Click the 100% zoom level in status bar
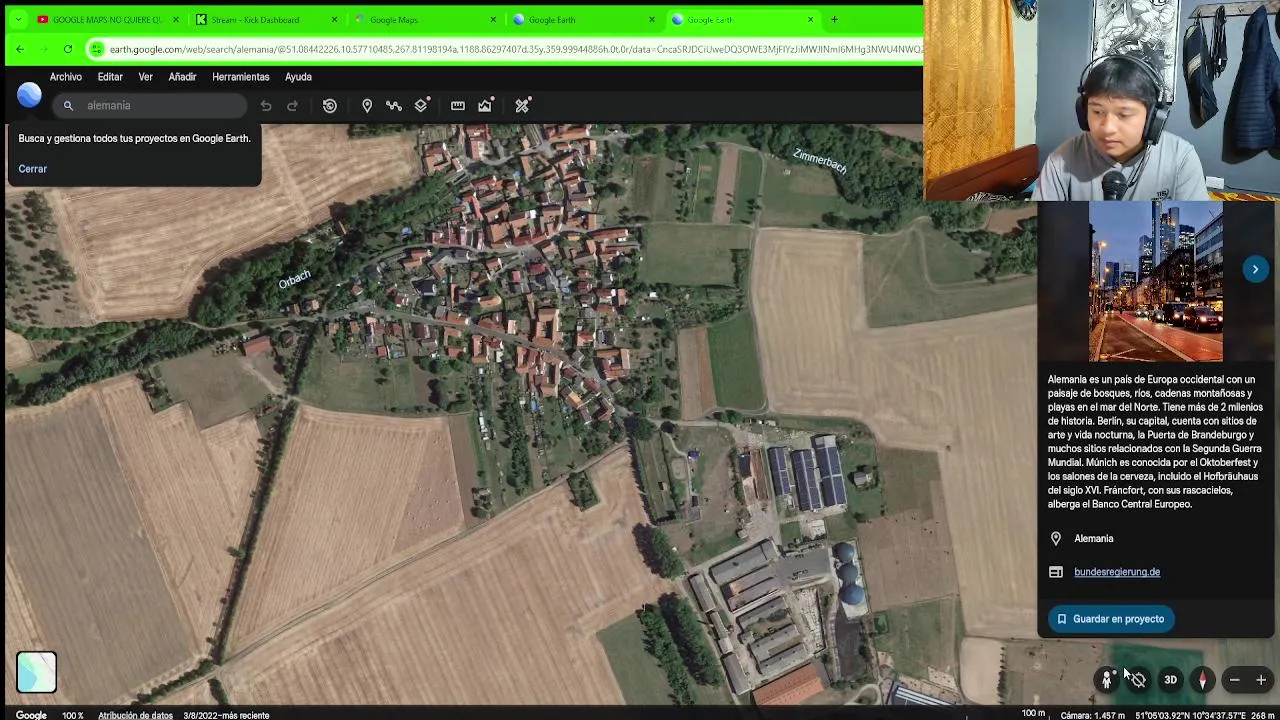 (73, 715)
